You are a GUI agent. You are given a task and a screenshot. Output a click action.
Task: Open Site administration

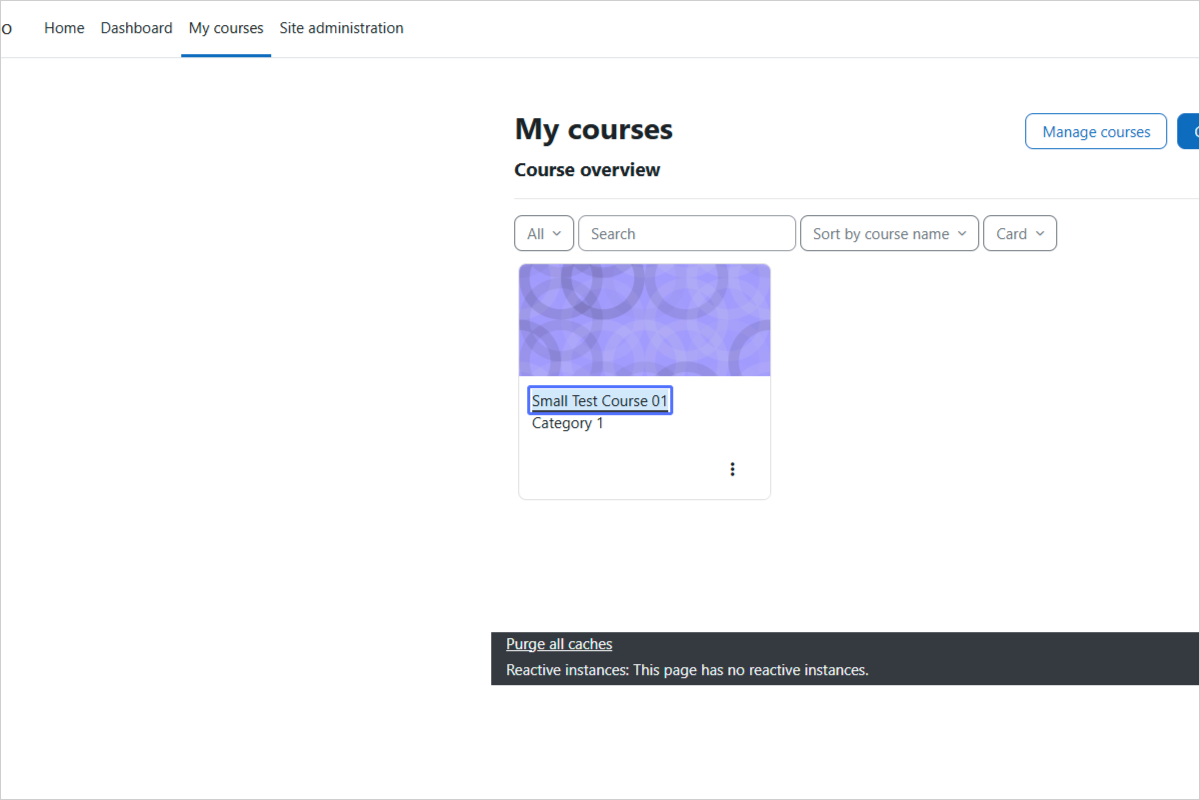point(341,28)
